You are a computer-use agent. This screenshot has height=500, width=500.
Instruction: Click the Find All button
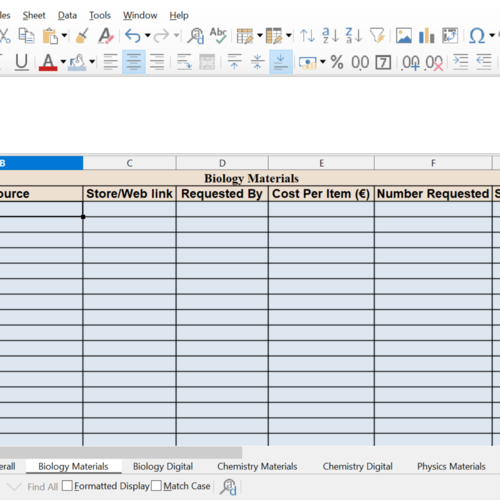tap(43, 487)
